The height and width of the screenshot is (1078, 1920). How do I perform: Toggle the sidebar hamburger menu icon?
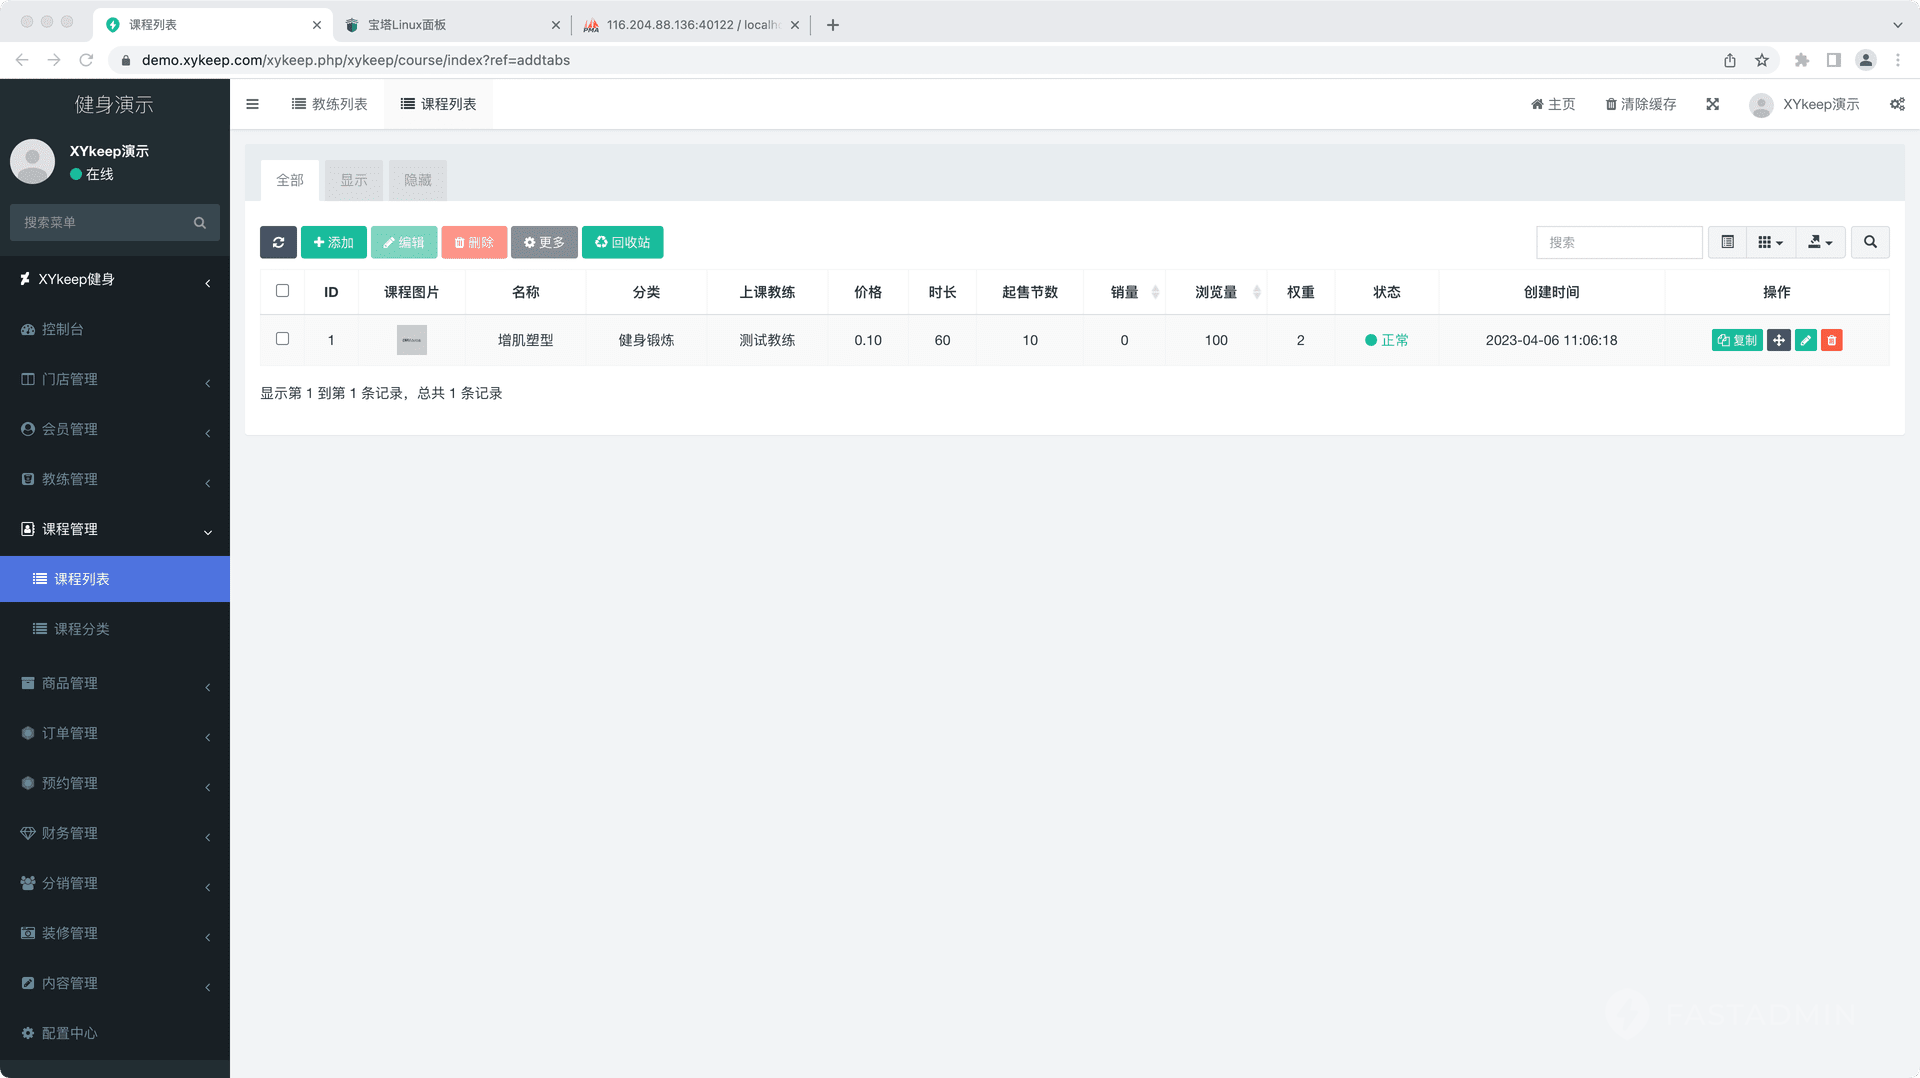(x=252, y=104)
